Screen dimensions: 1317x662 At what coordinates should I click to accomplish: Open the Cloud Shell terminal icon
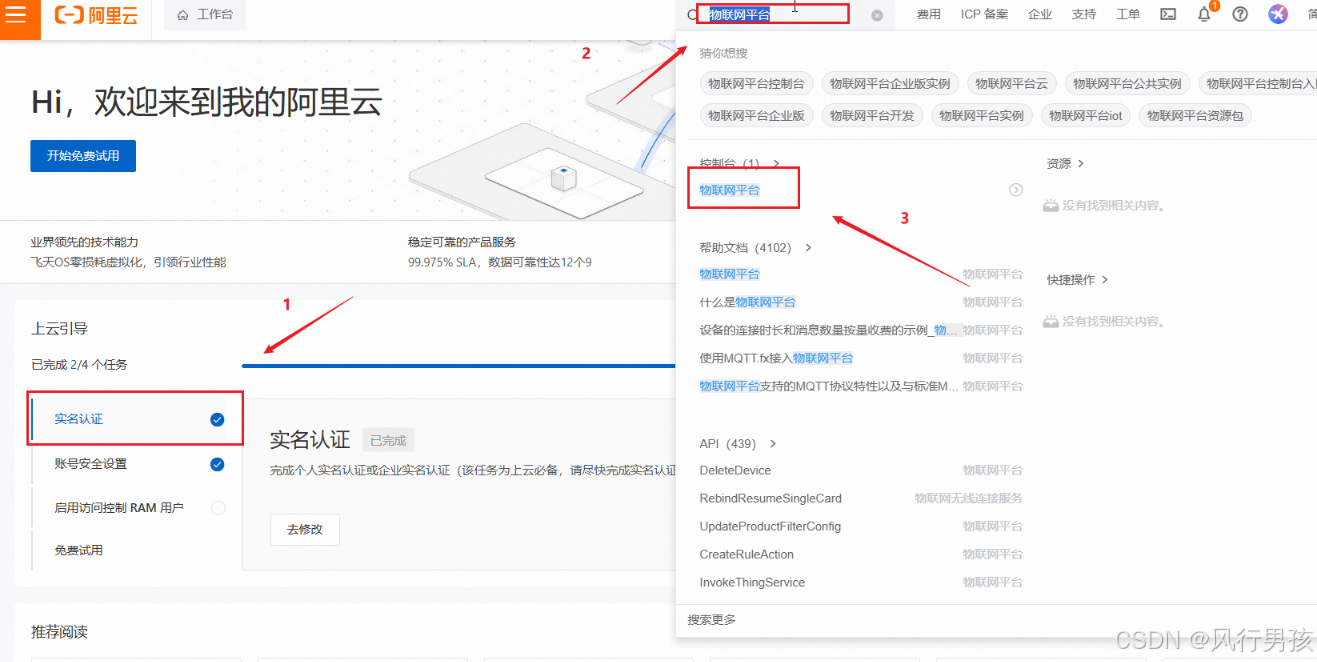click(1168, 14)
